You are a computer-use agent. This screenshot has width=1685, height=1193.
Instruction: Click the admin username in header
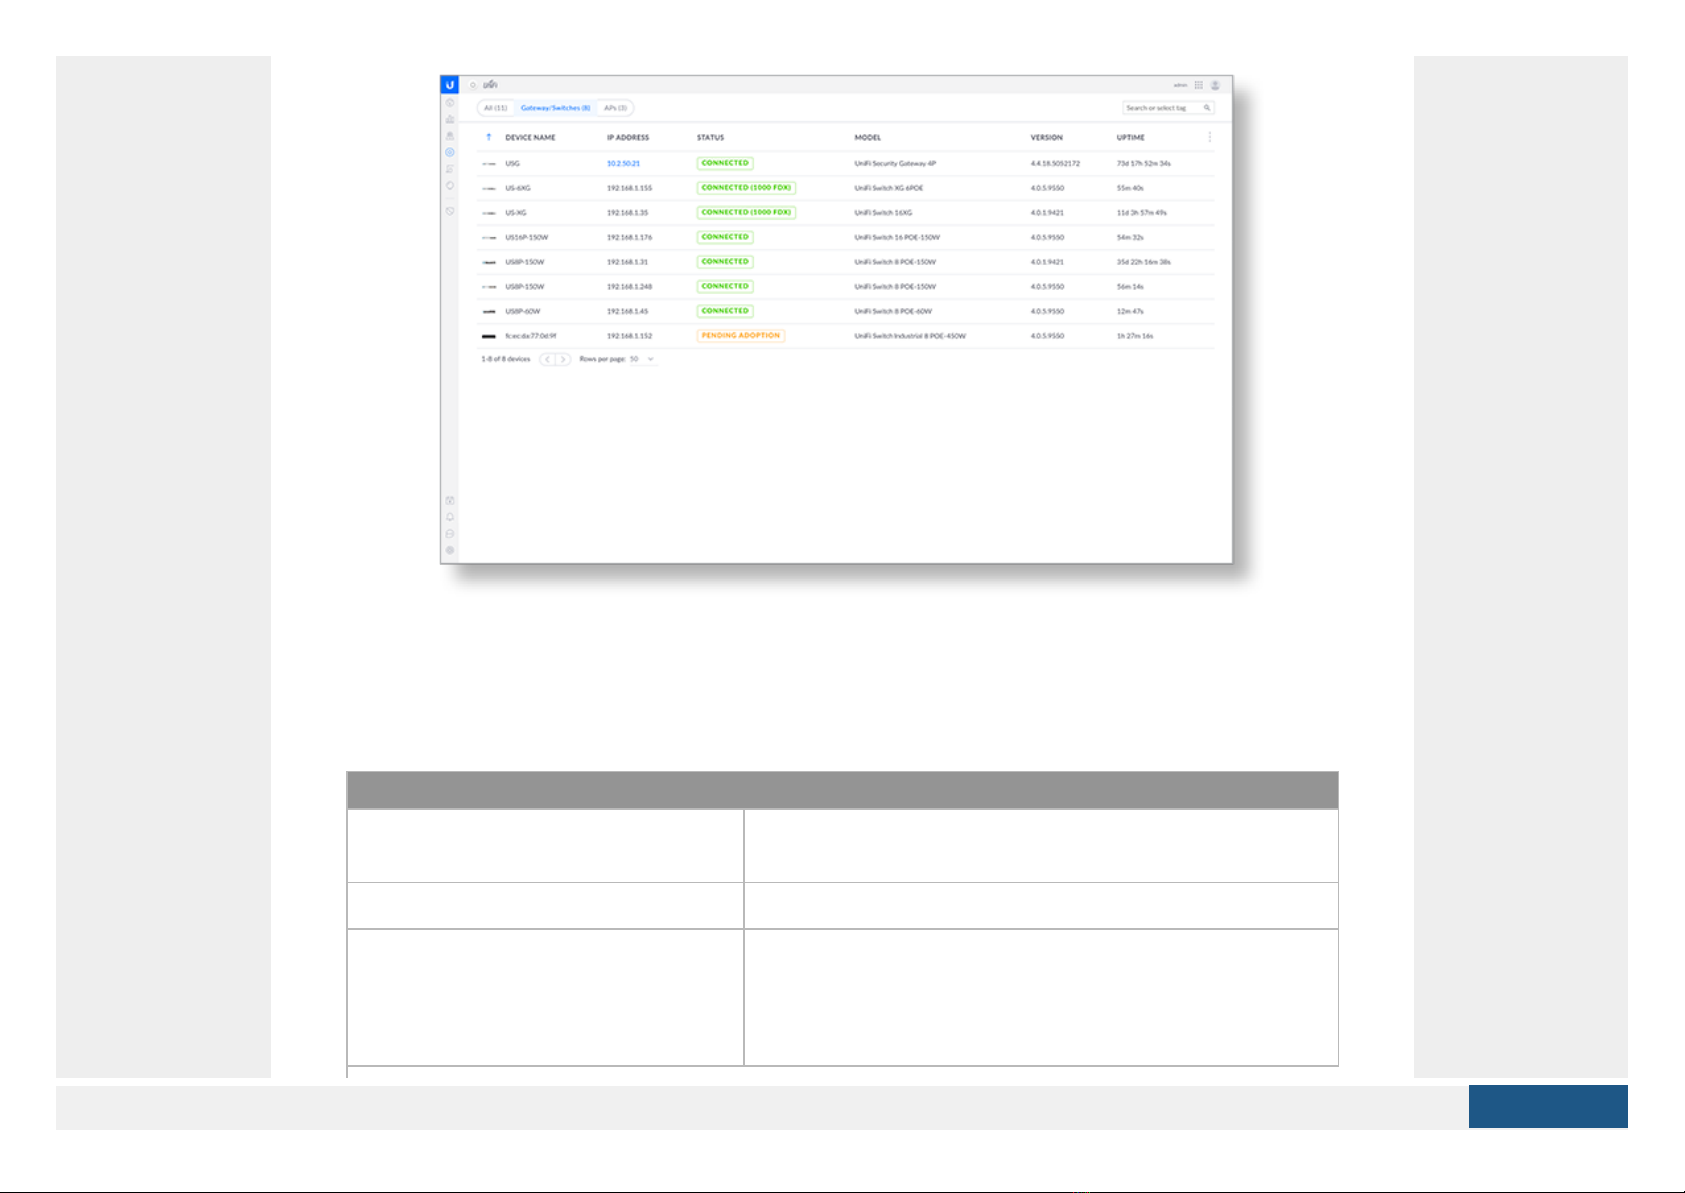[1180, 85]
